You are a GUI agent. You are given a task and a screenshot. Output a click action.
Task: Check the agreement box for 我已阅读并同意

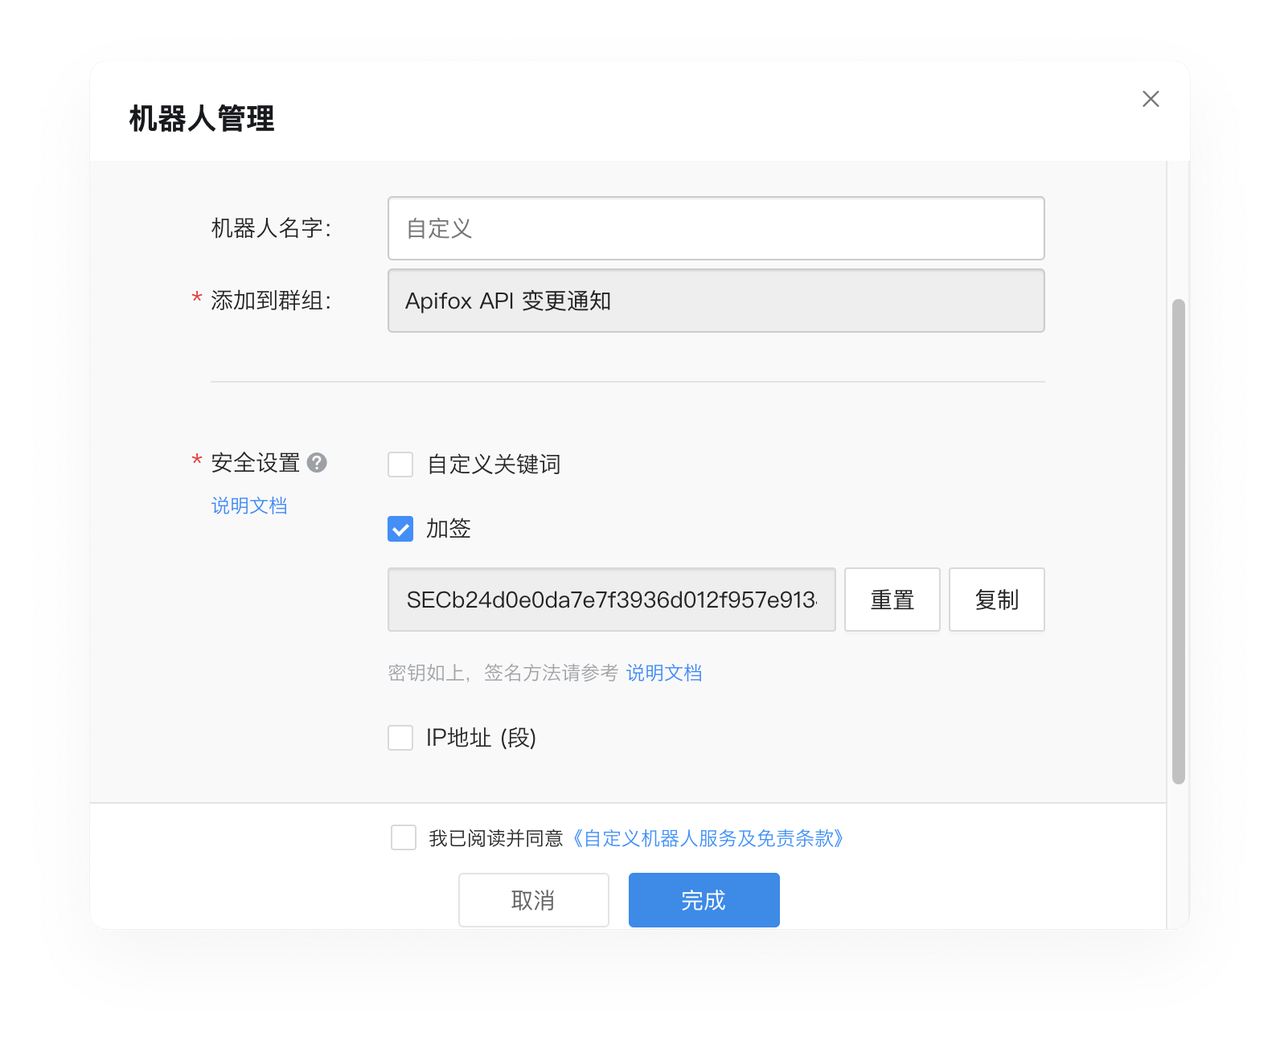tap(404, 838)
